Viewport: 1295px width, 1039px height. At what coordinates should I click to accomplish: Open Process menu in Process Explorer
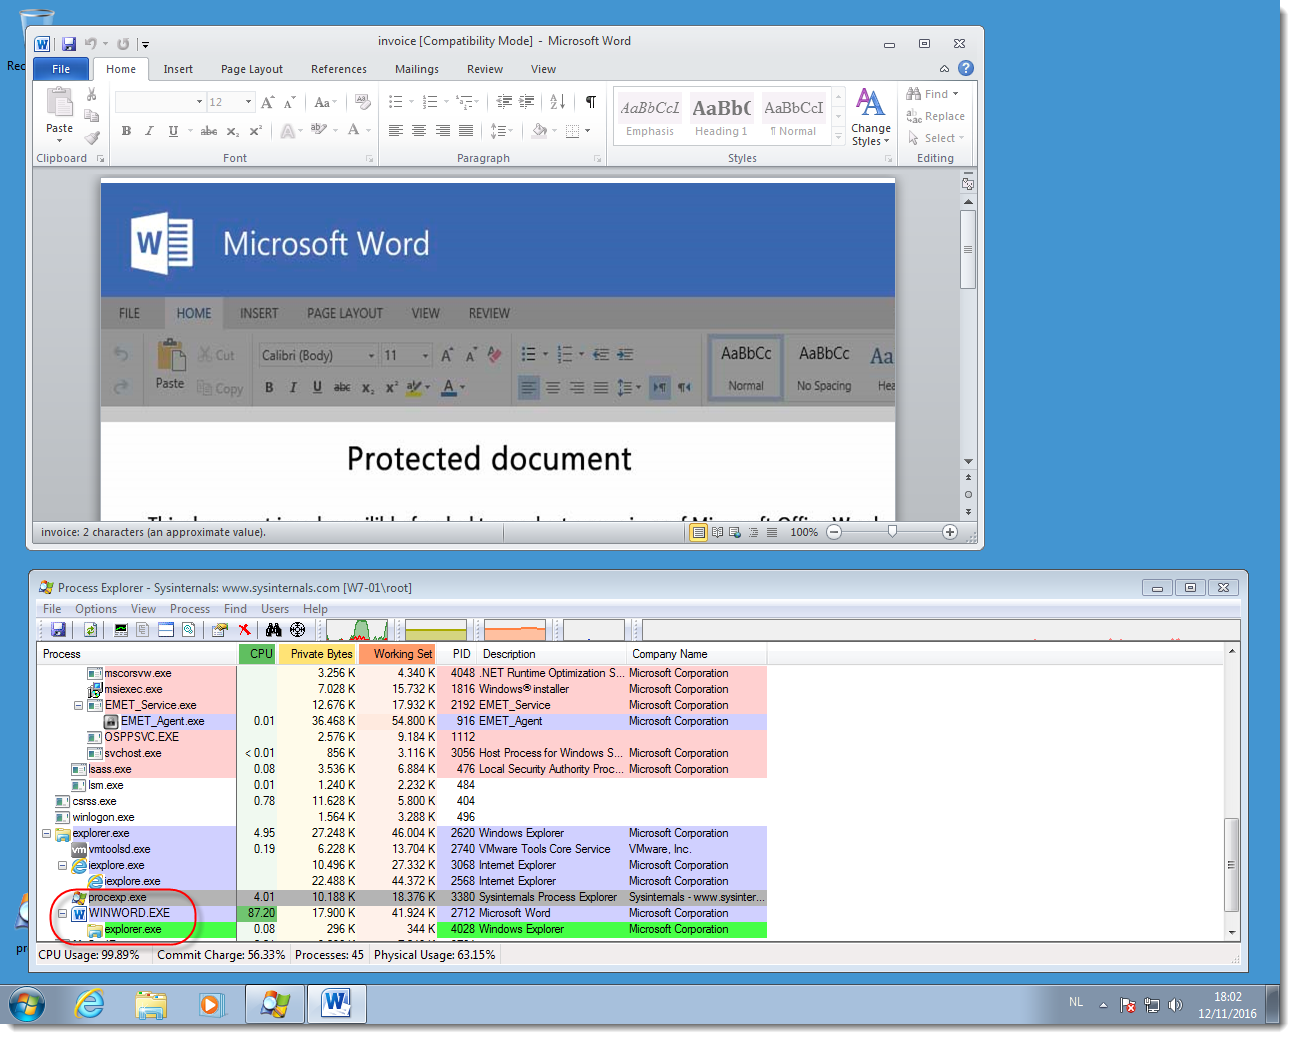coord(190,609)
